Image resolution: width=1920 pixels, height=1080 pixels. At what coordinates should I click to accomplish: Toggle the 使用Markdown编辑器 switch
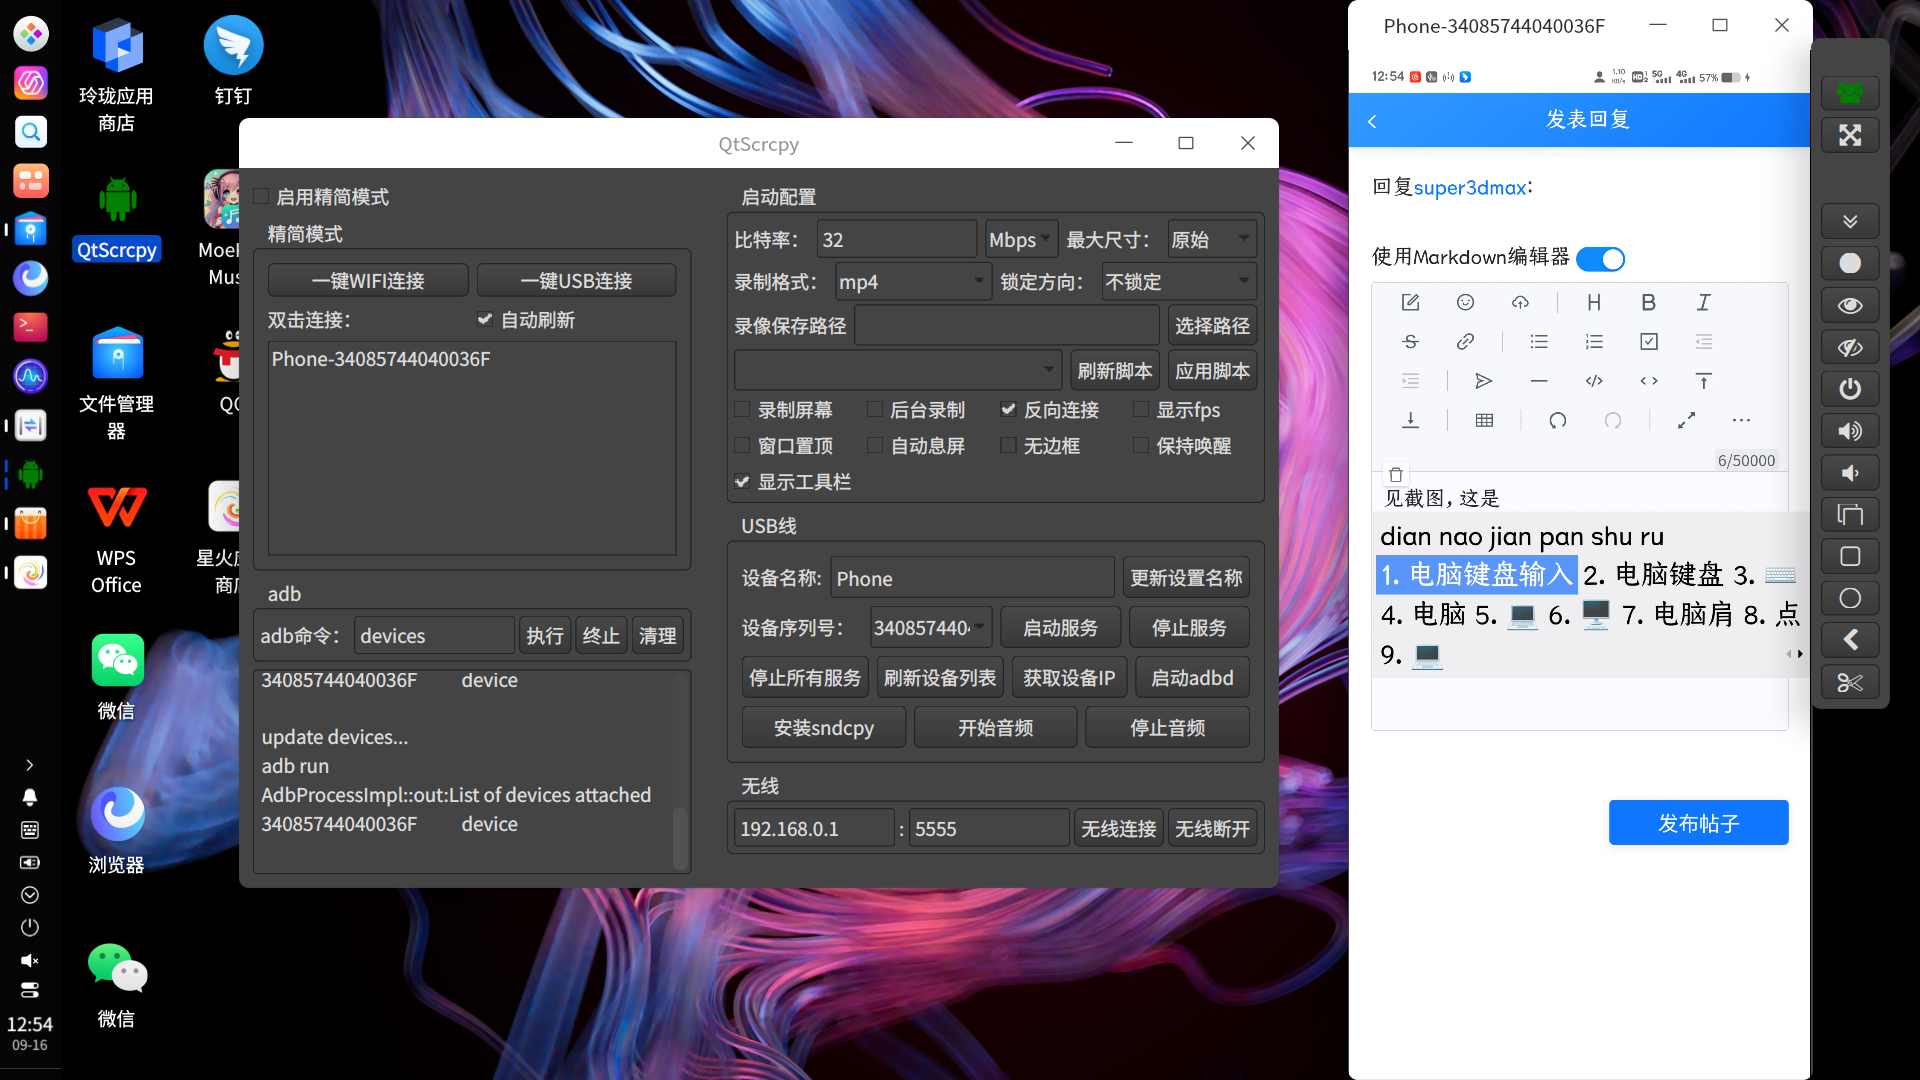pos(1600,259)
